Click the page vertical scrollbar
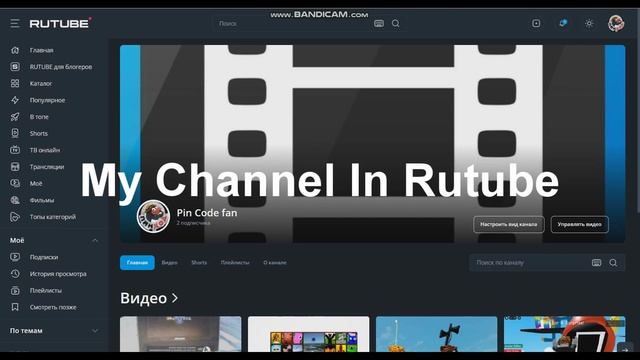The height and width of the screenshot is (360, 640). 638,110
